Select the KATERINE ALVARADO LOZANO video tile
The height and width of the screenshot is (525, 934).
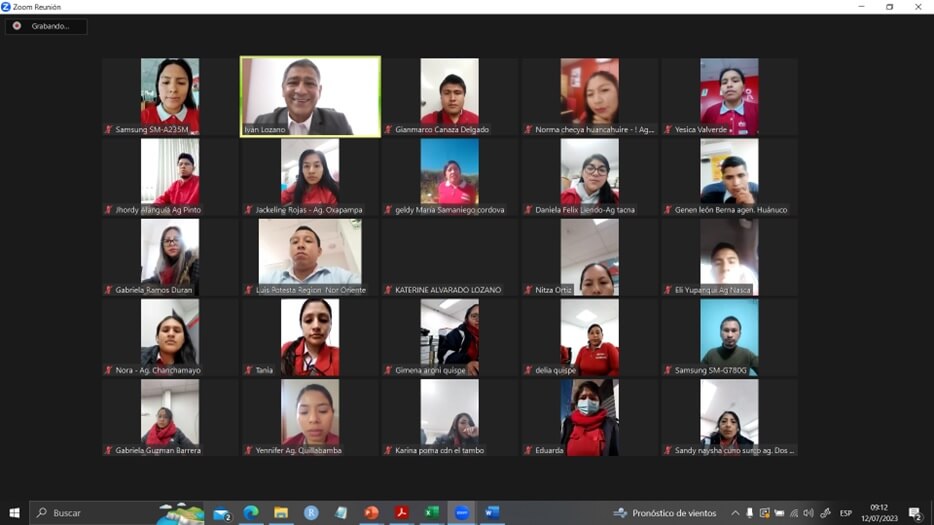pos(450,257)
